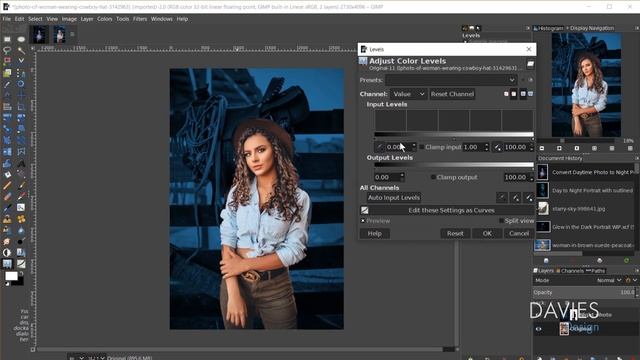Open the layer Mode Normal dropdown
Screen dimensions: 640x360
[x=609, y=280]
